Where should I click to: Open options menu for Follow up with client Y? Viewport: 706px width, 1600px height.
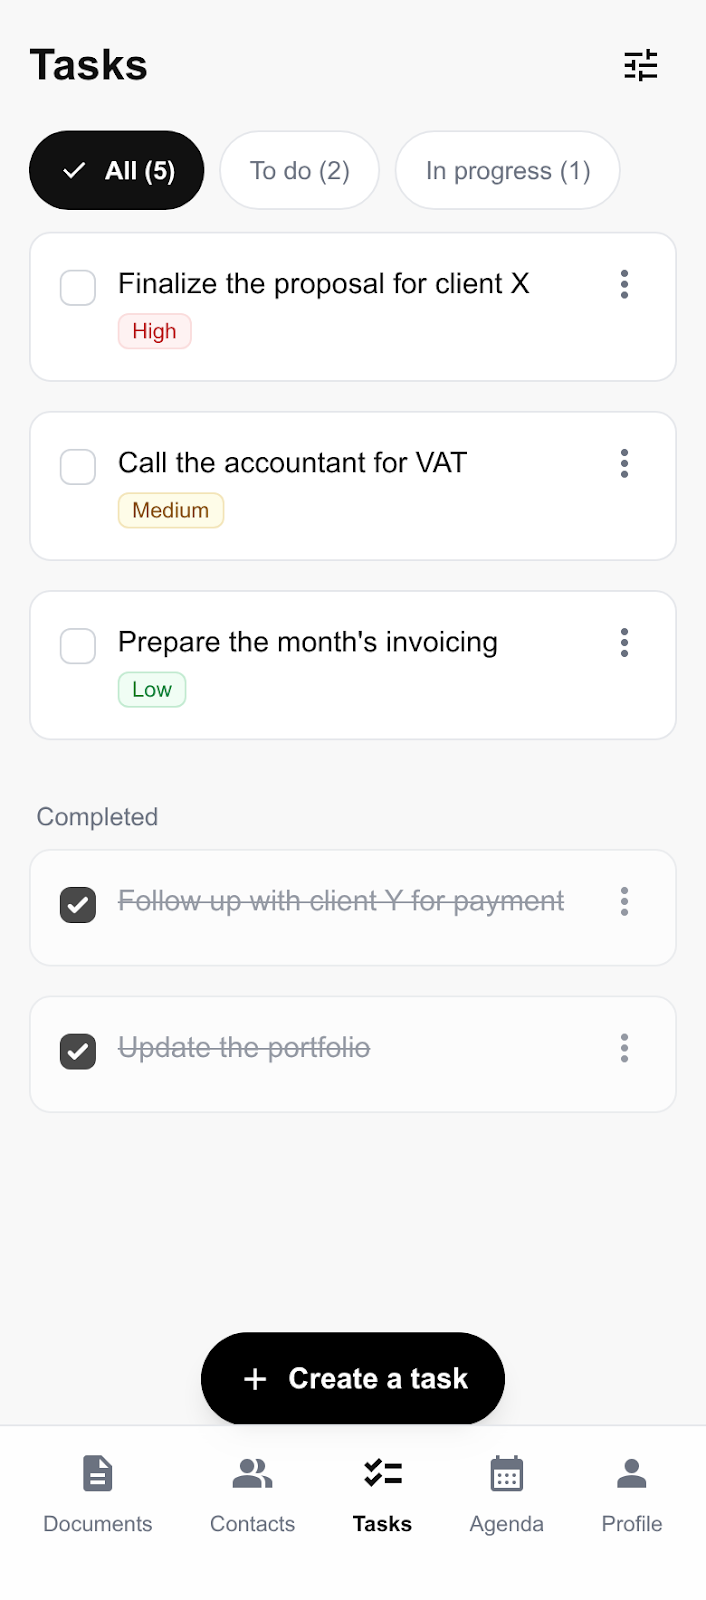(624, 901)
